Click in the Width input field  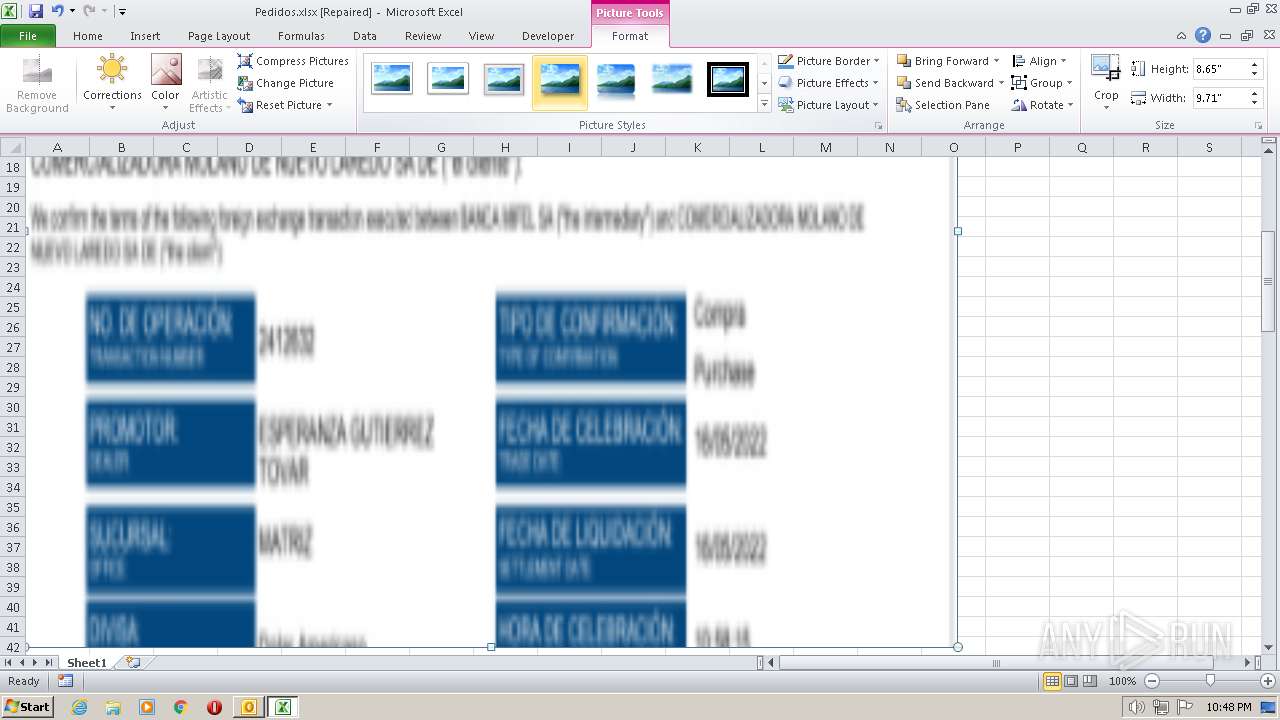click(1220, 98)
